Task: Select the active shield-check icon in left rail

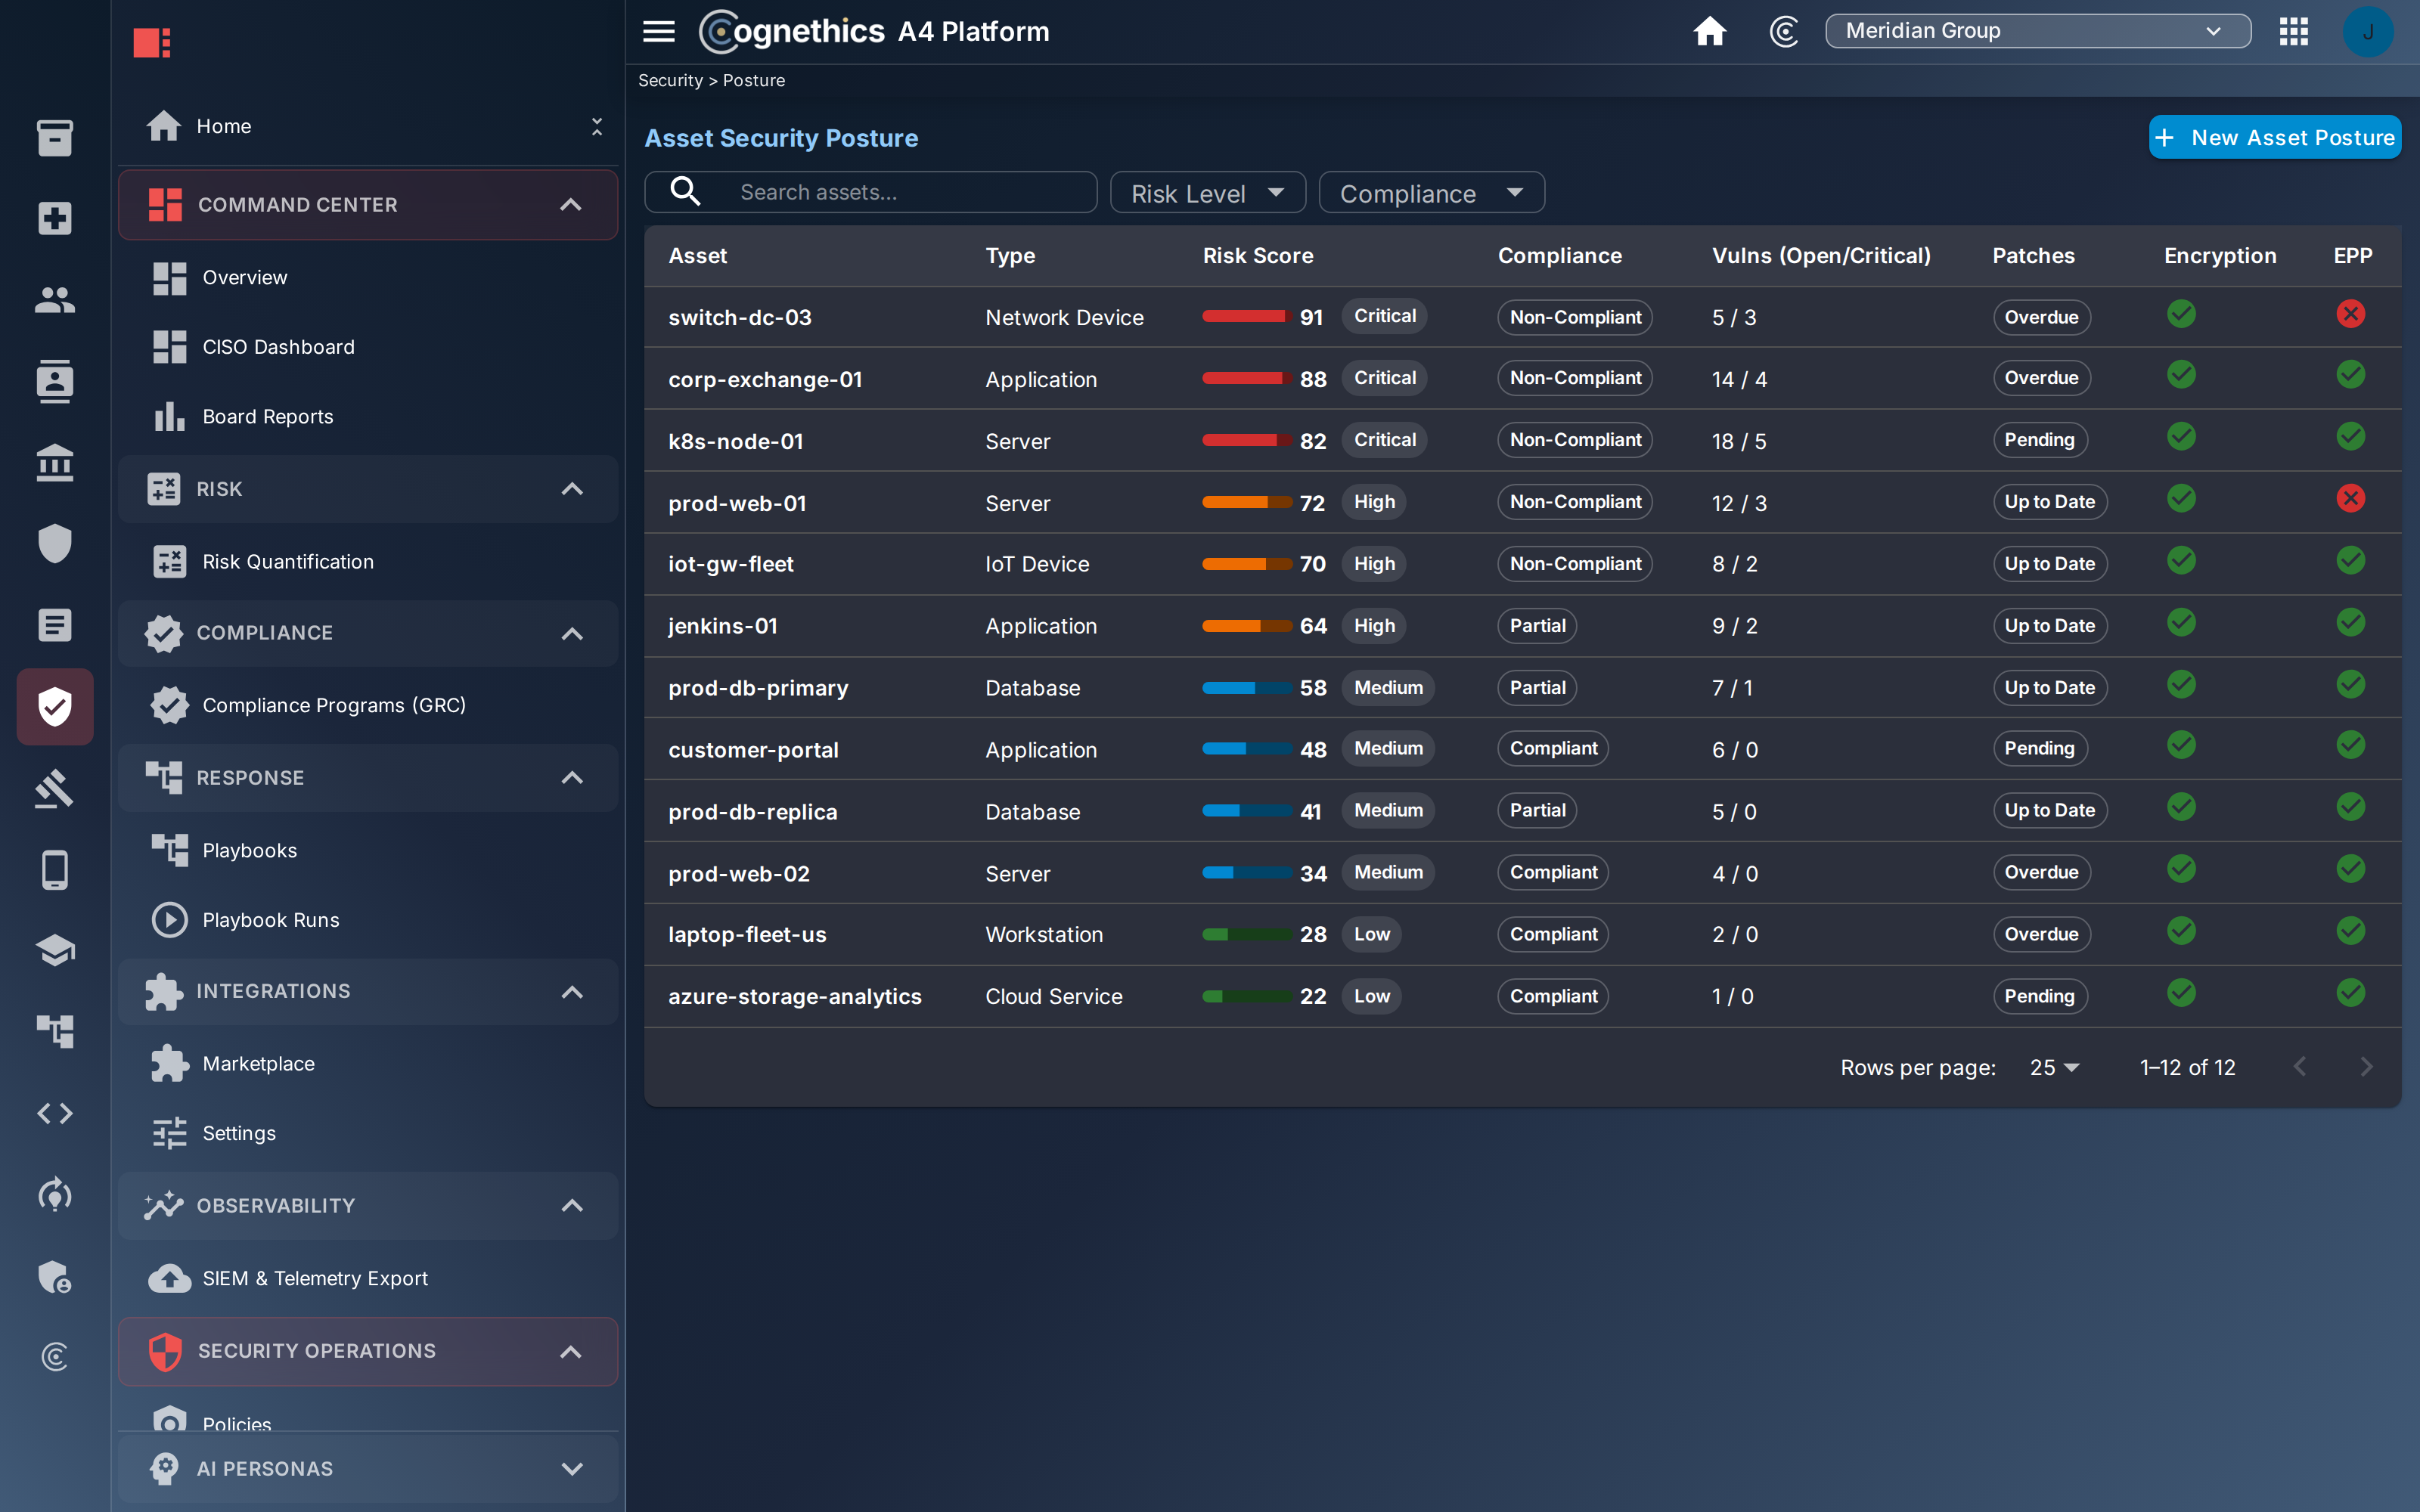Action: pyautogui.click(x=55, y=707)
